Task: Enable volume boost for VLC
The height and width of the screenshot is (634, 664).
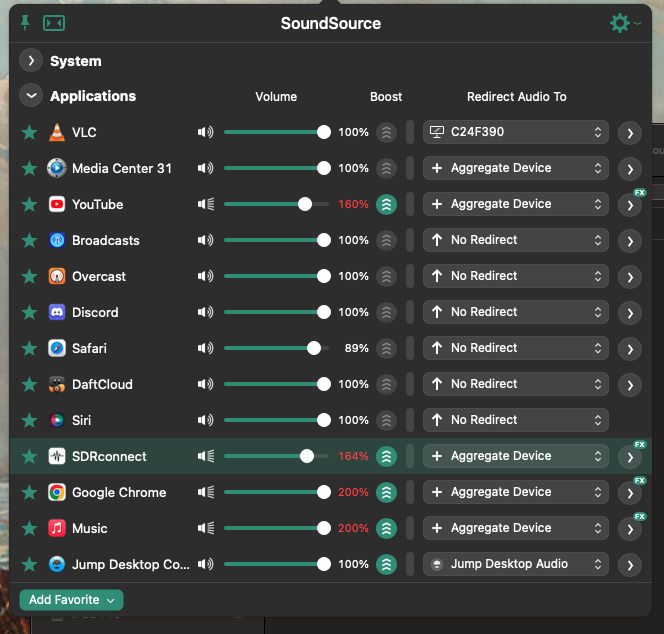Action: click(x=386, y=132)
